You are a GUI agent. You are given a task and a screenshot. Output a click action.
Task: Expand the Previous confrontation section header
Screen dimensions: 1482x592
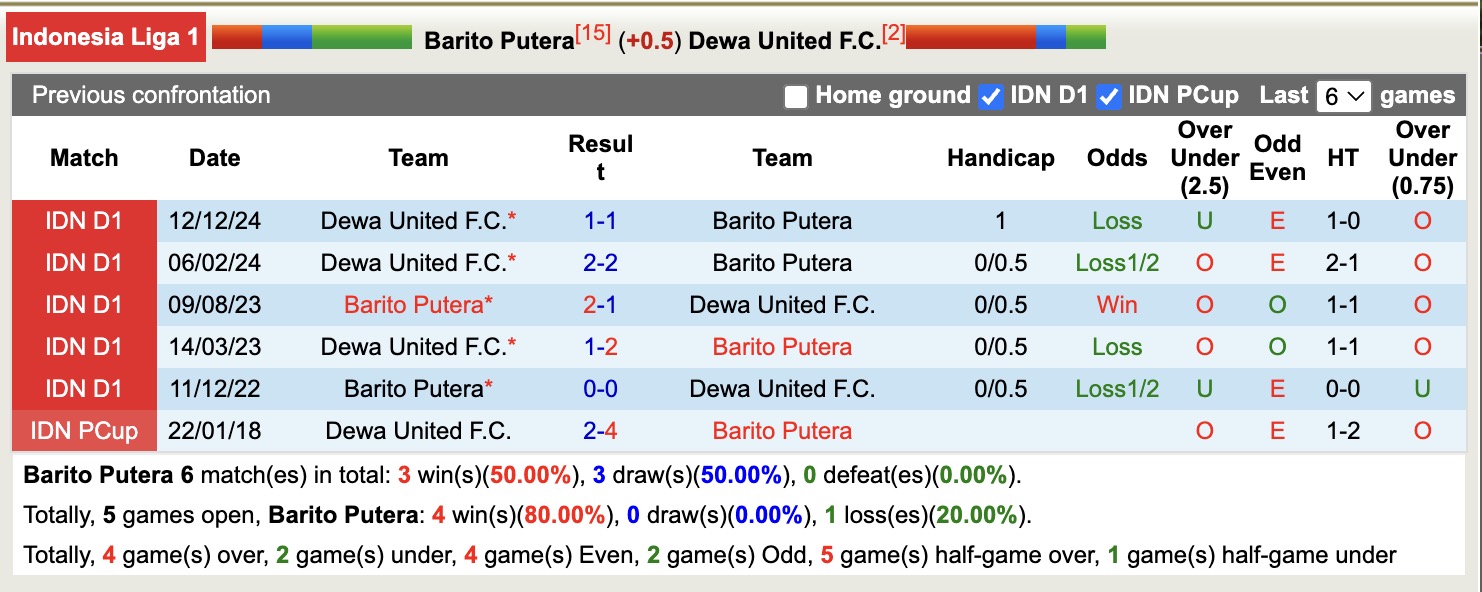[x=151, y=95]
